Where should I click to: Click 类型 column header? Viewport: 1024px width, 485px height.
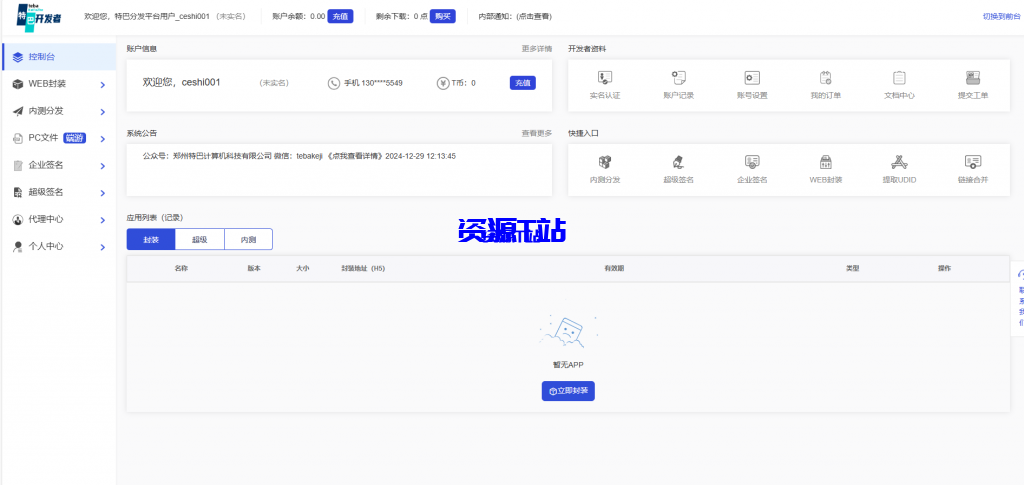(852, 268)
